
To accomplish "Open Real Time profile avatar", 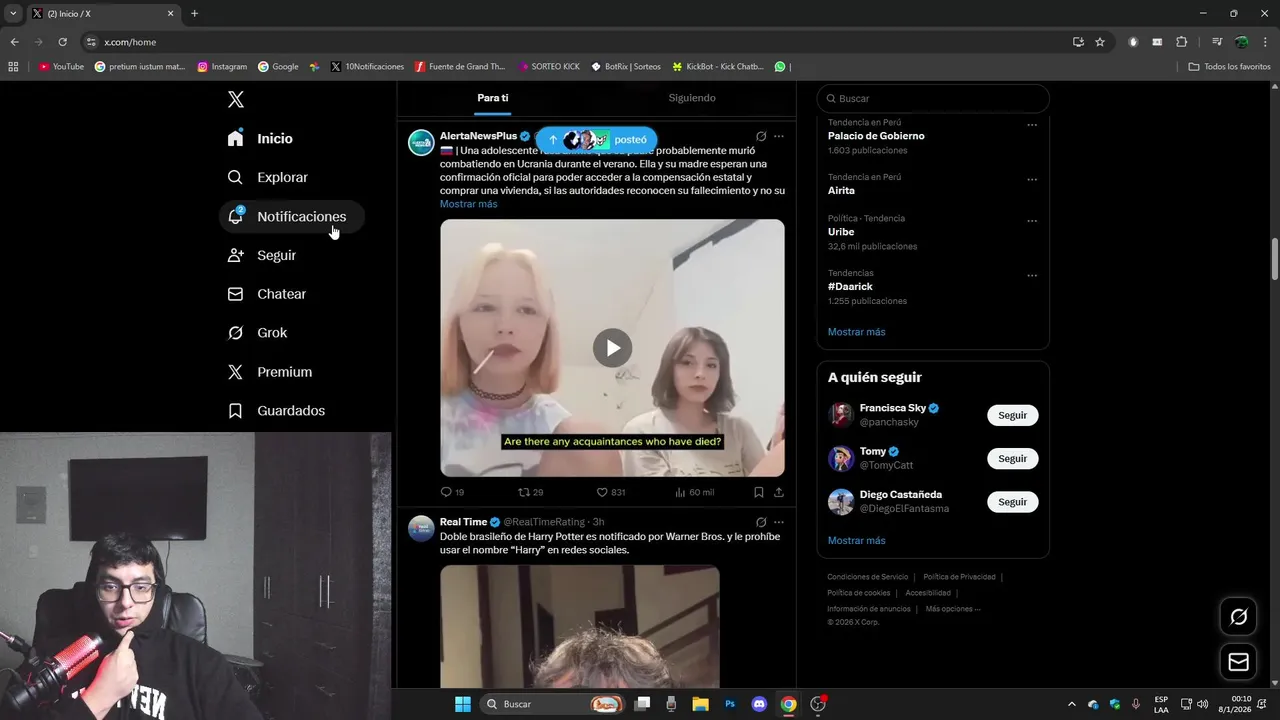I will pos(421,528).
